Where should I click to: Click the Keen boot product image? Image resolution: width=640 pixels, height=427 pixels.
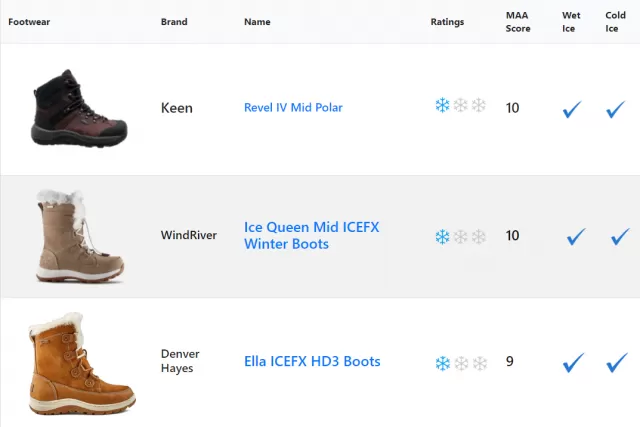[x=80, y=107]
